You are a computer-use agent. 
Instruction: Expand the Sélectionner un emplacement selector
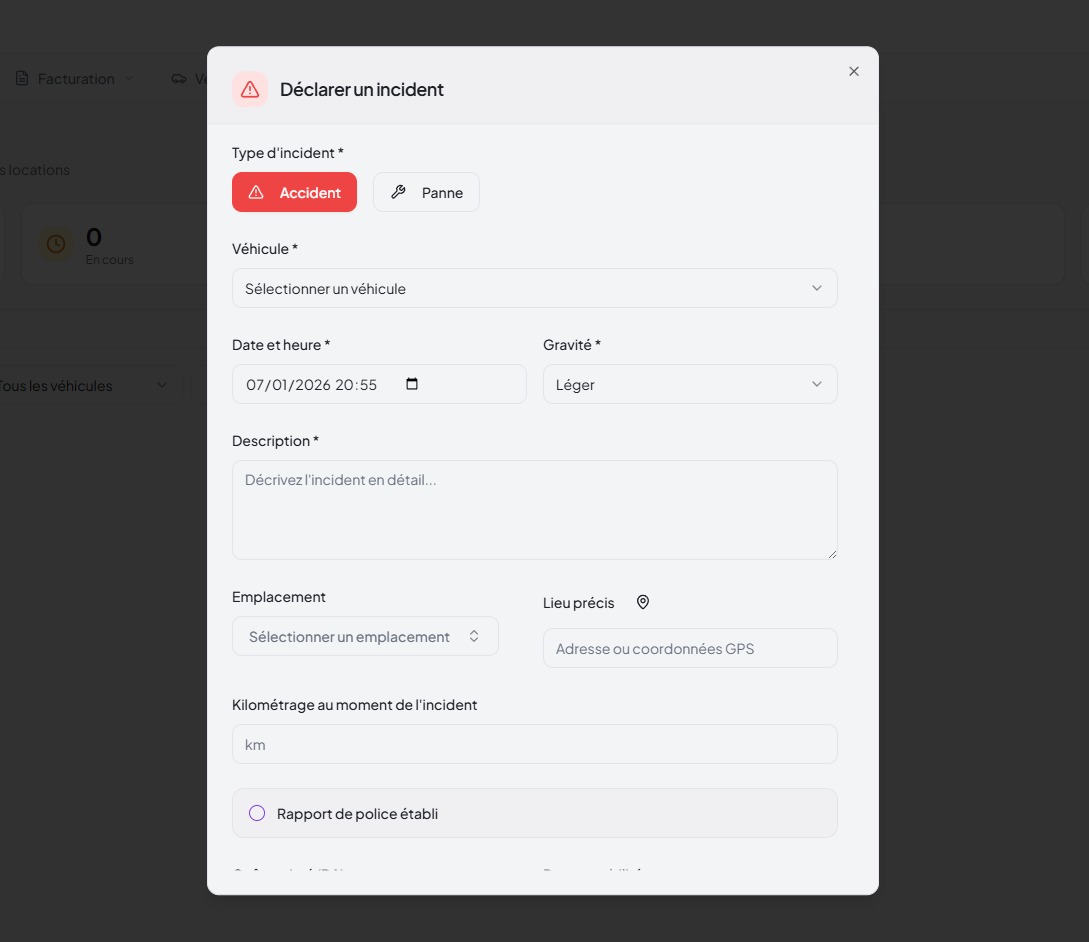(x=365, y=636)
